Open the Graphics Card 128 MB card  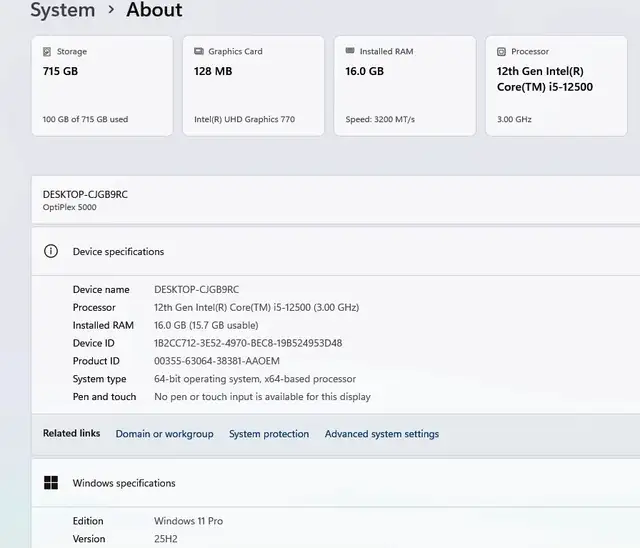click(x=253, y=86)
